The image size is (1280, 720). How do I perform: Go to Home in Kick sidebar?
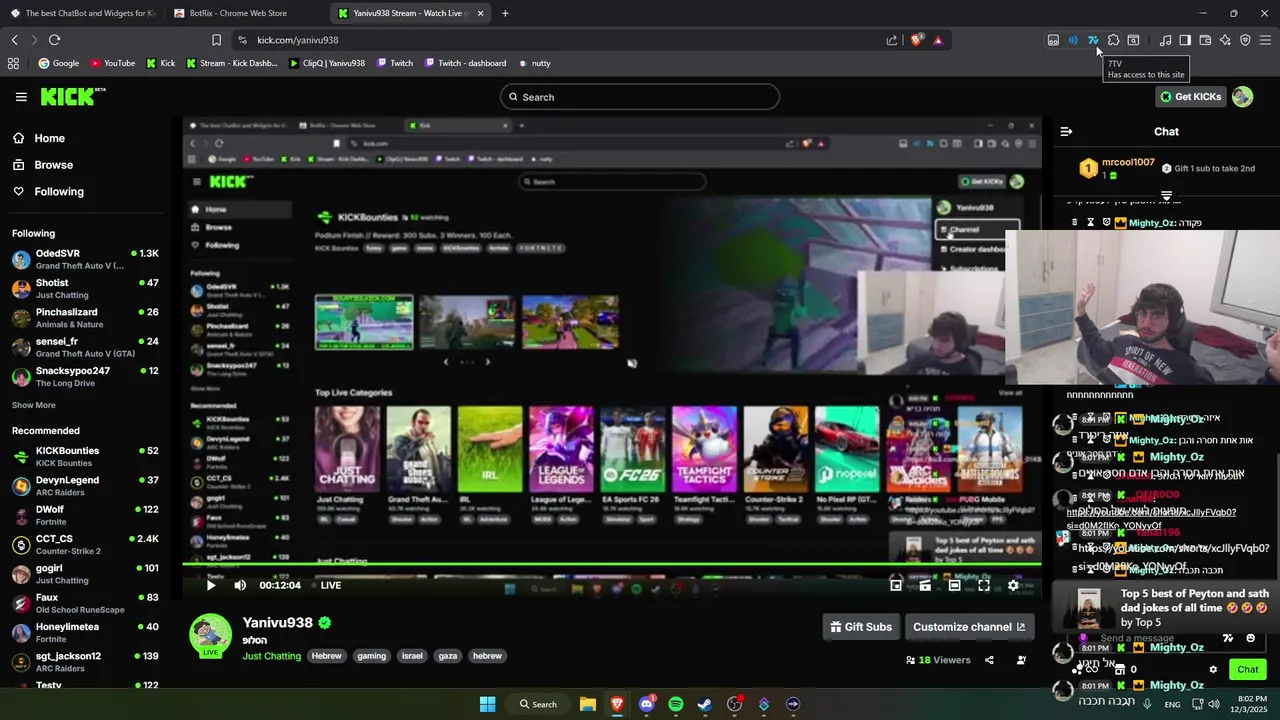[40, 138]
